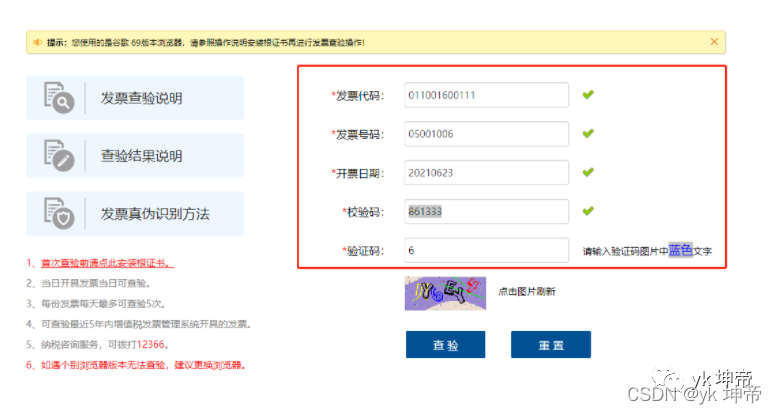Click the 蓝色 highlighted word in hint
Viewport: 777px width, 414px height.
(x=680, y=250)
